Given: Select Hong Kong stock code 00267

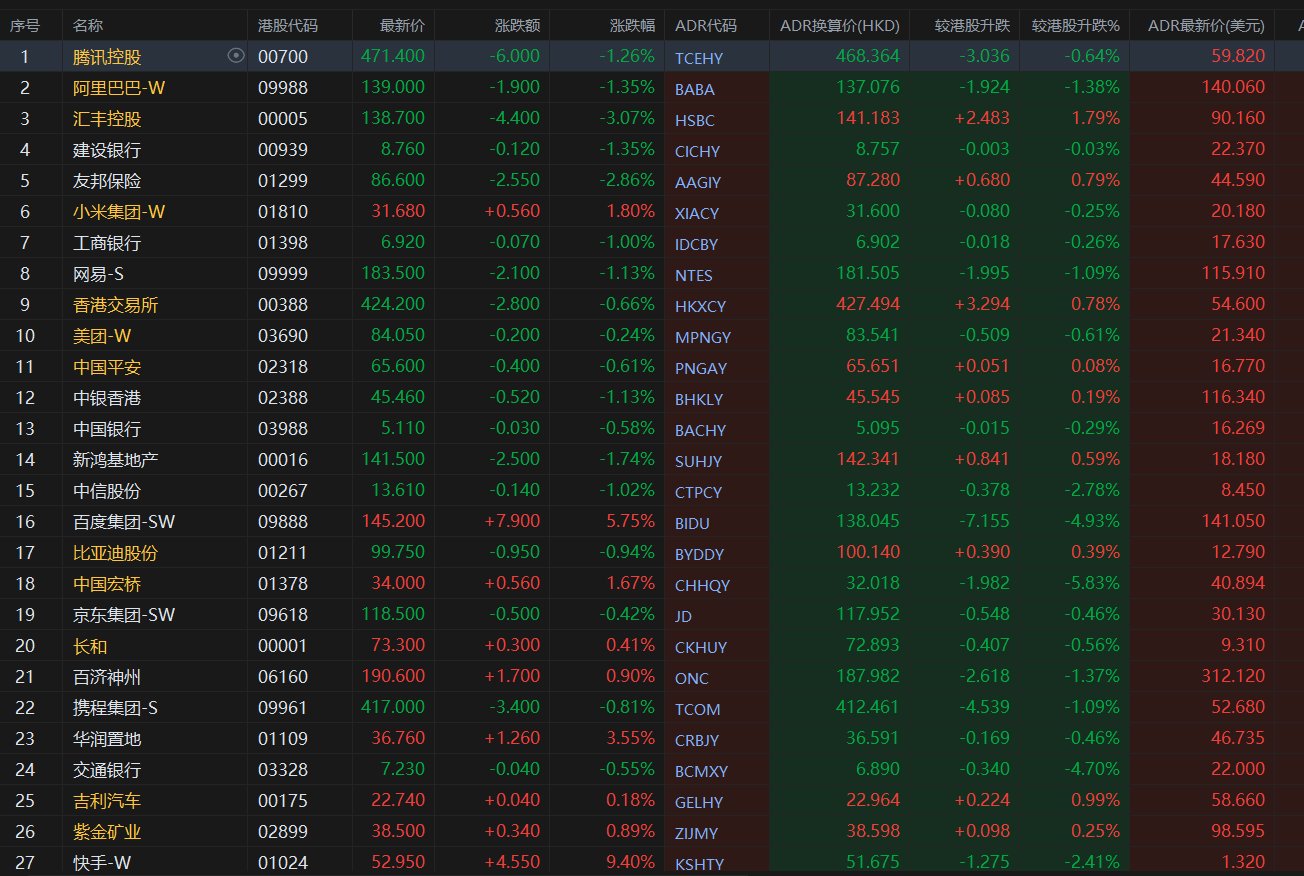Looking at the screenshot, I should click(283, 491).
